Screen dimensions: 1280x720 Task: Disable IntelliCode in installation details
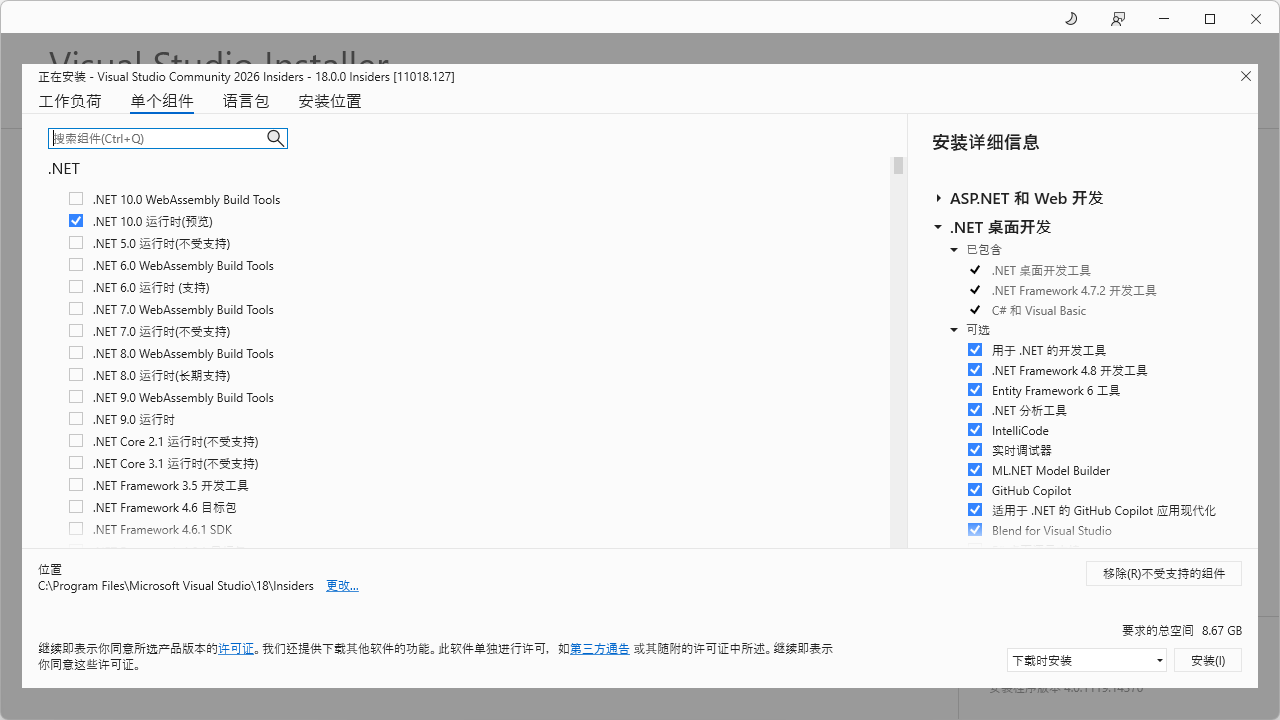975,430
